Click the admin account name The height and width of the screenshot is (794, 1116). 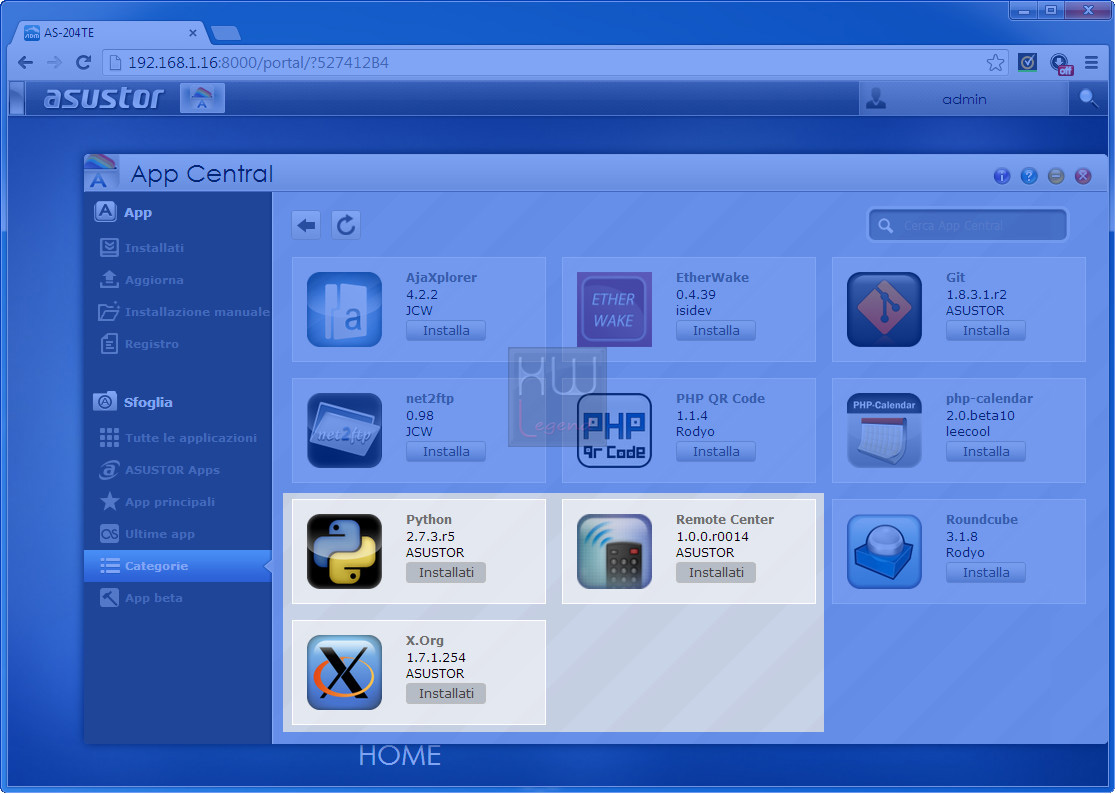click(964, 99)
